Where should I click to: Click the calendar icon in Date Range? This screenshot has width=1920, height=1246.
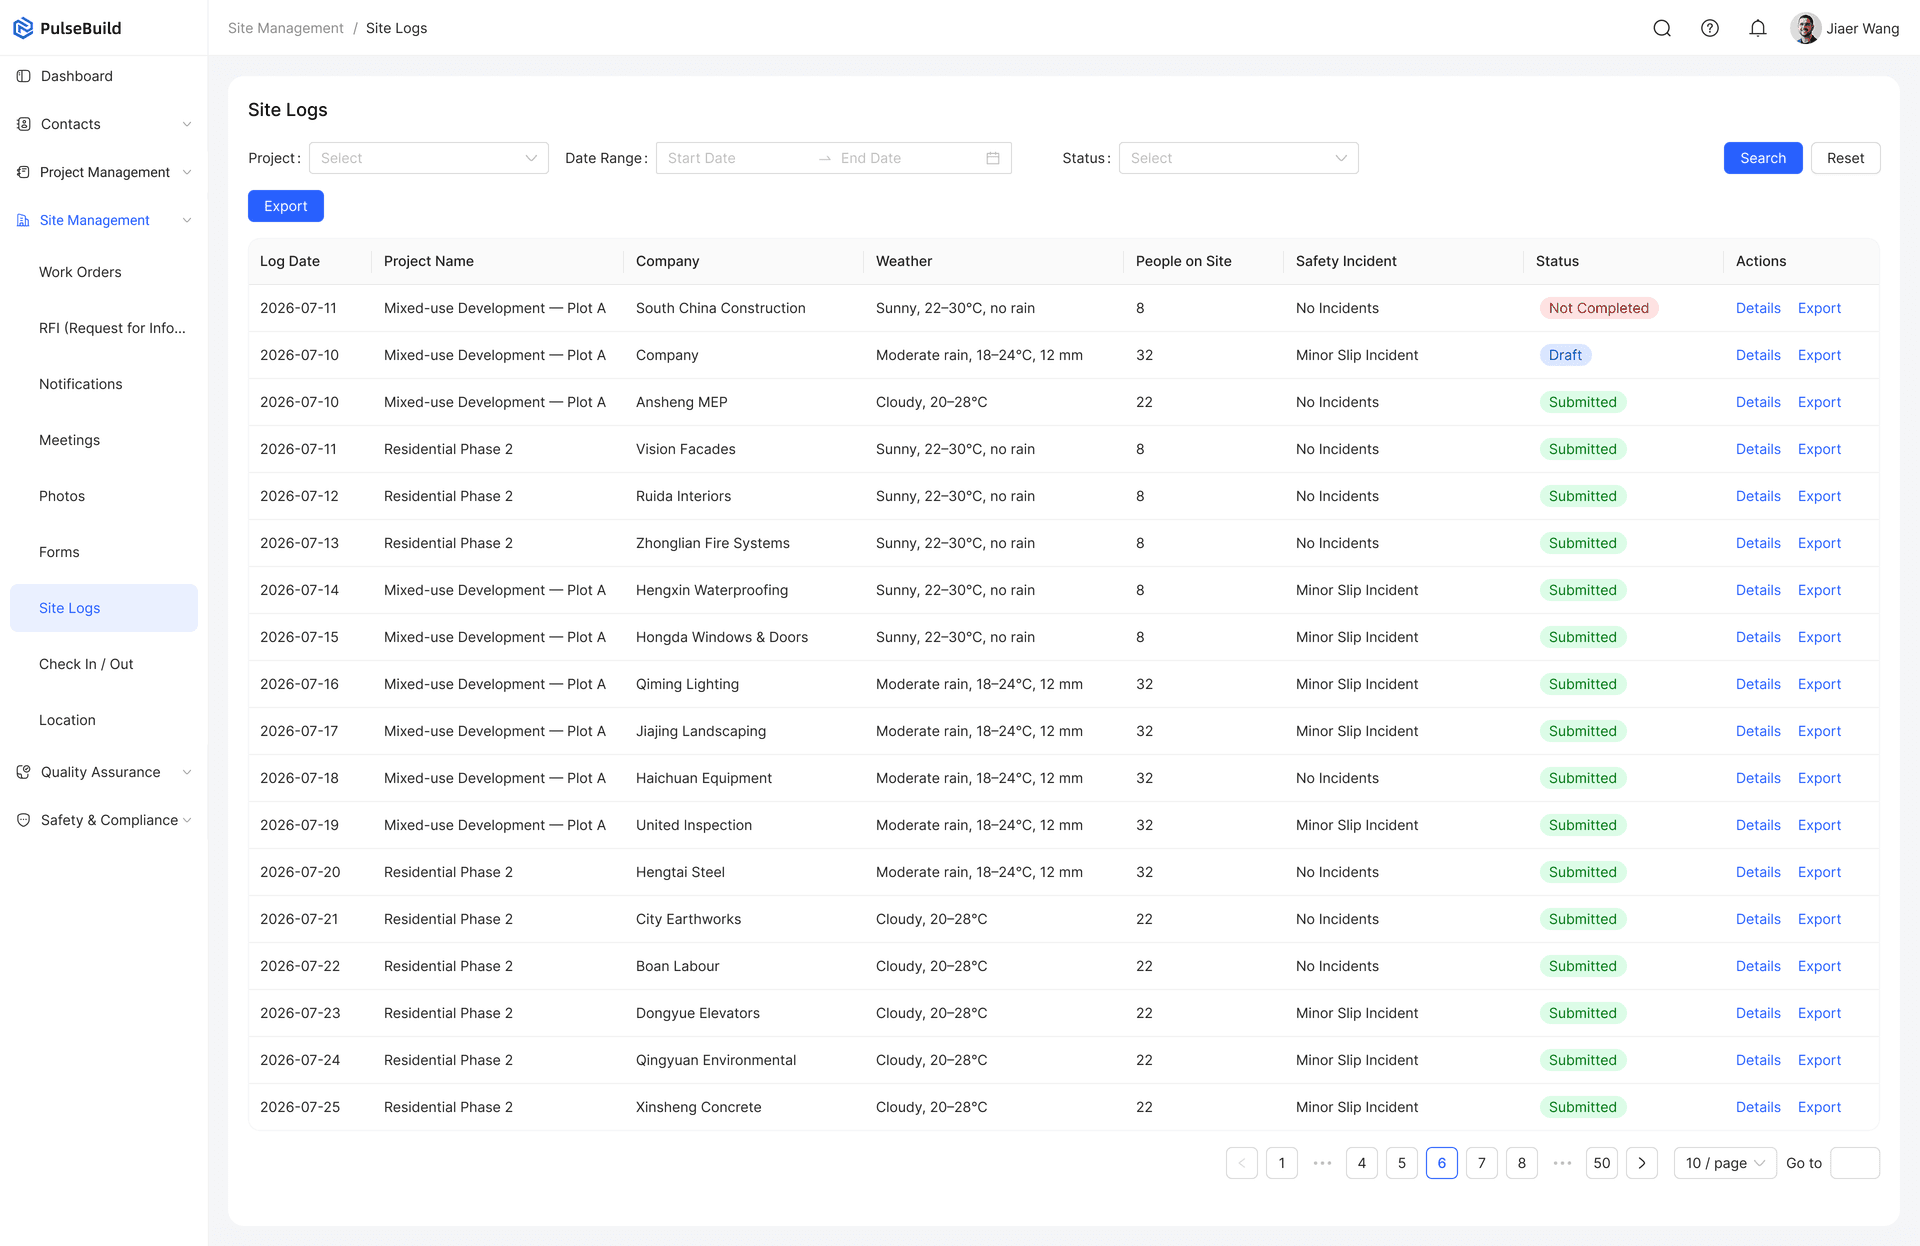993,158
